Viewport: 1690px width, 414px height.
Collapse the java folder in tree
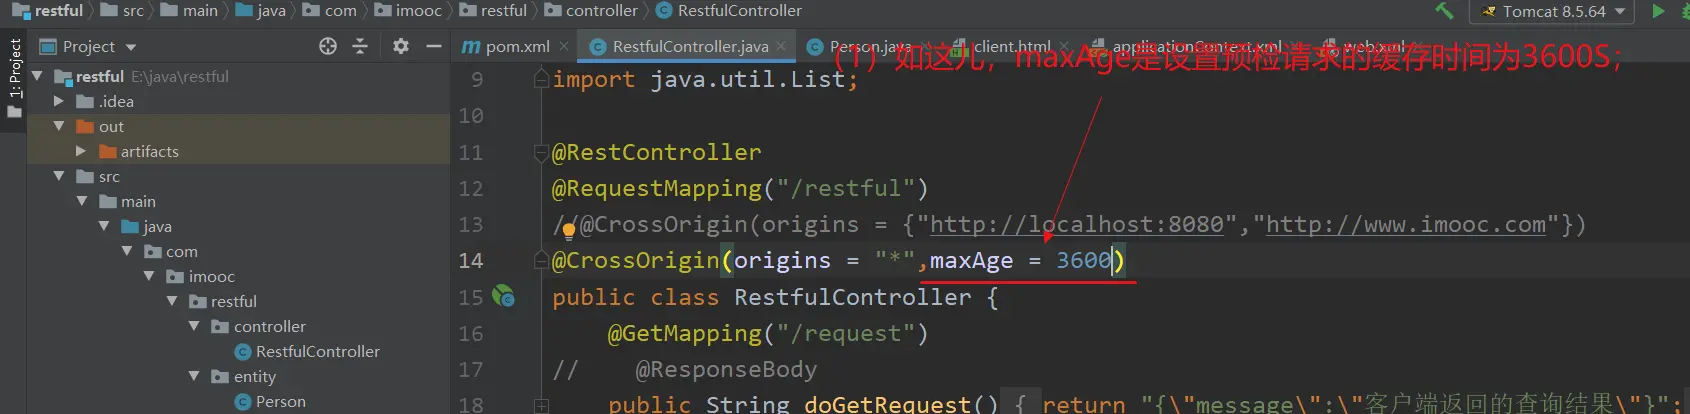[x=104, y=226]
